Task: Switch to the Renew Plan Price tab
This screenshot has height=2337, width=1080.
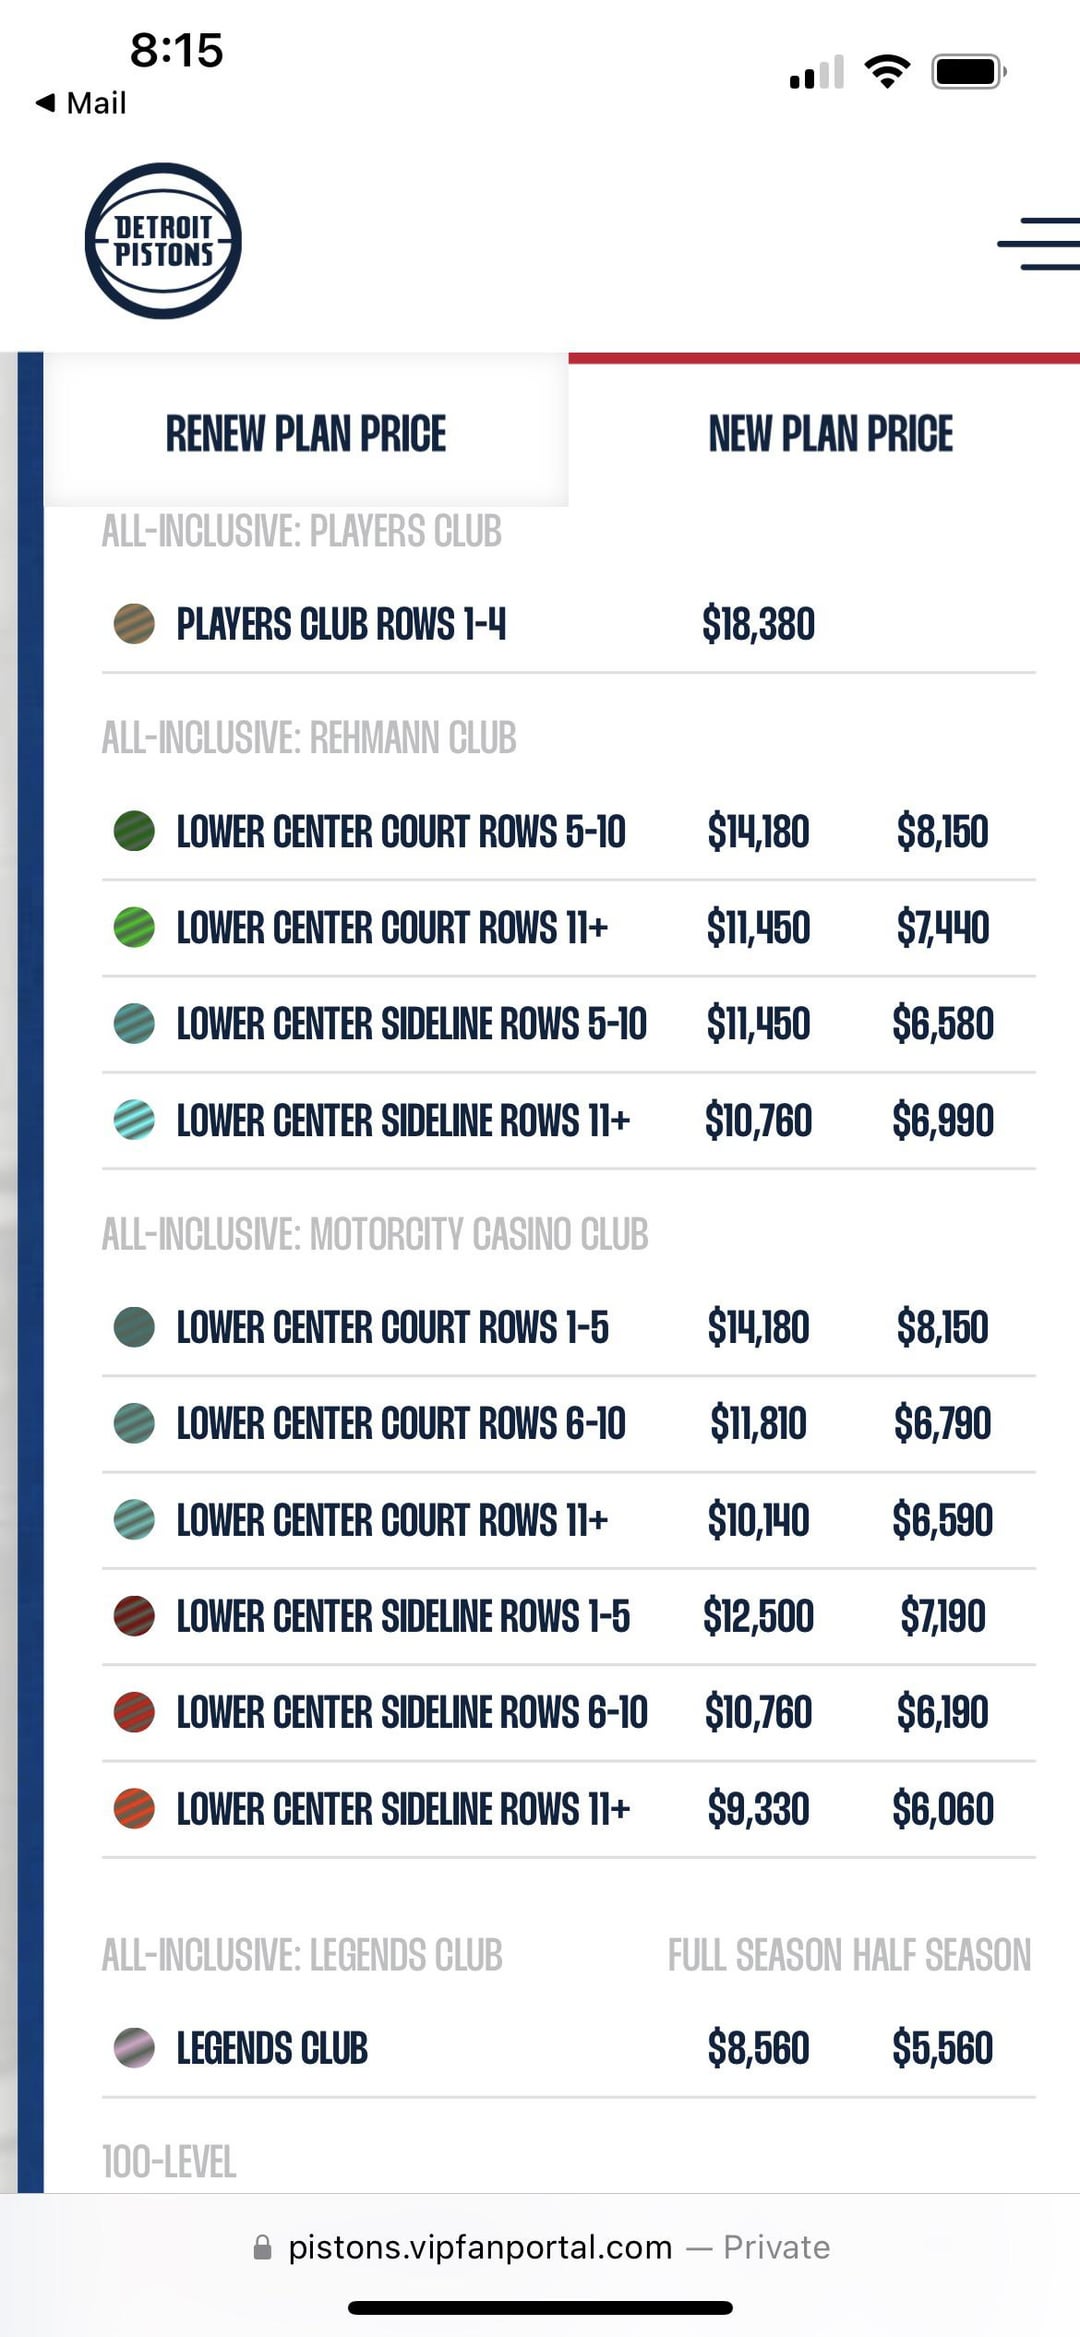Action: coord(305,434)
